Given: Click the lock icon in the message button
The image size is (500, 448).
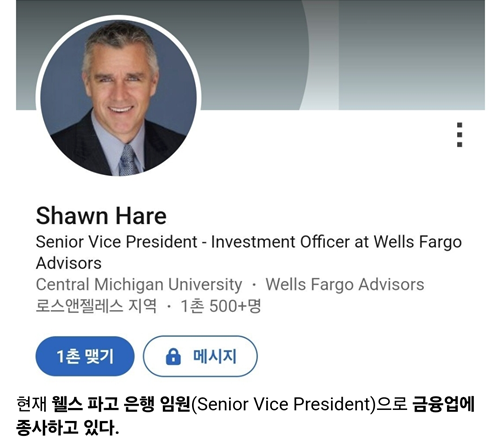Looking at the screenshot, I should click(173, 357).
